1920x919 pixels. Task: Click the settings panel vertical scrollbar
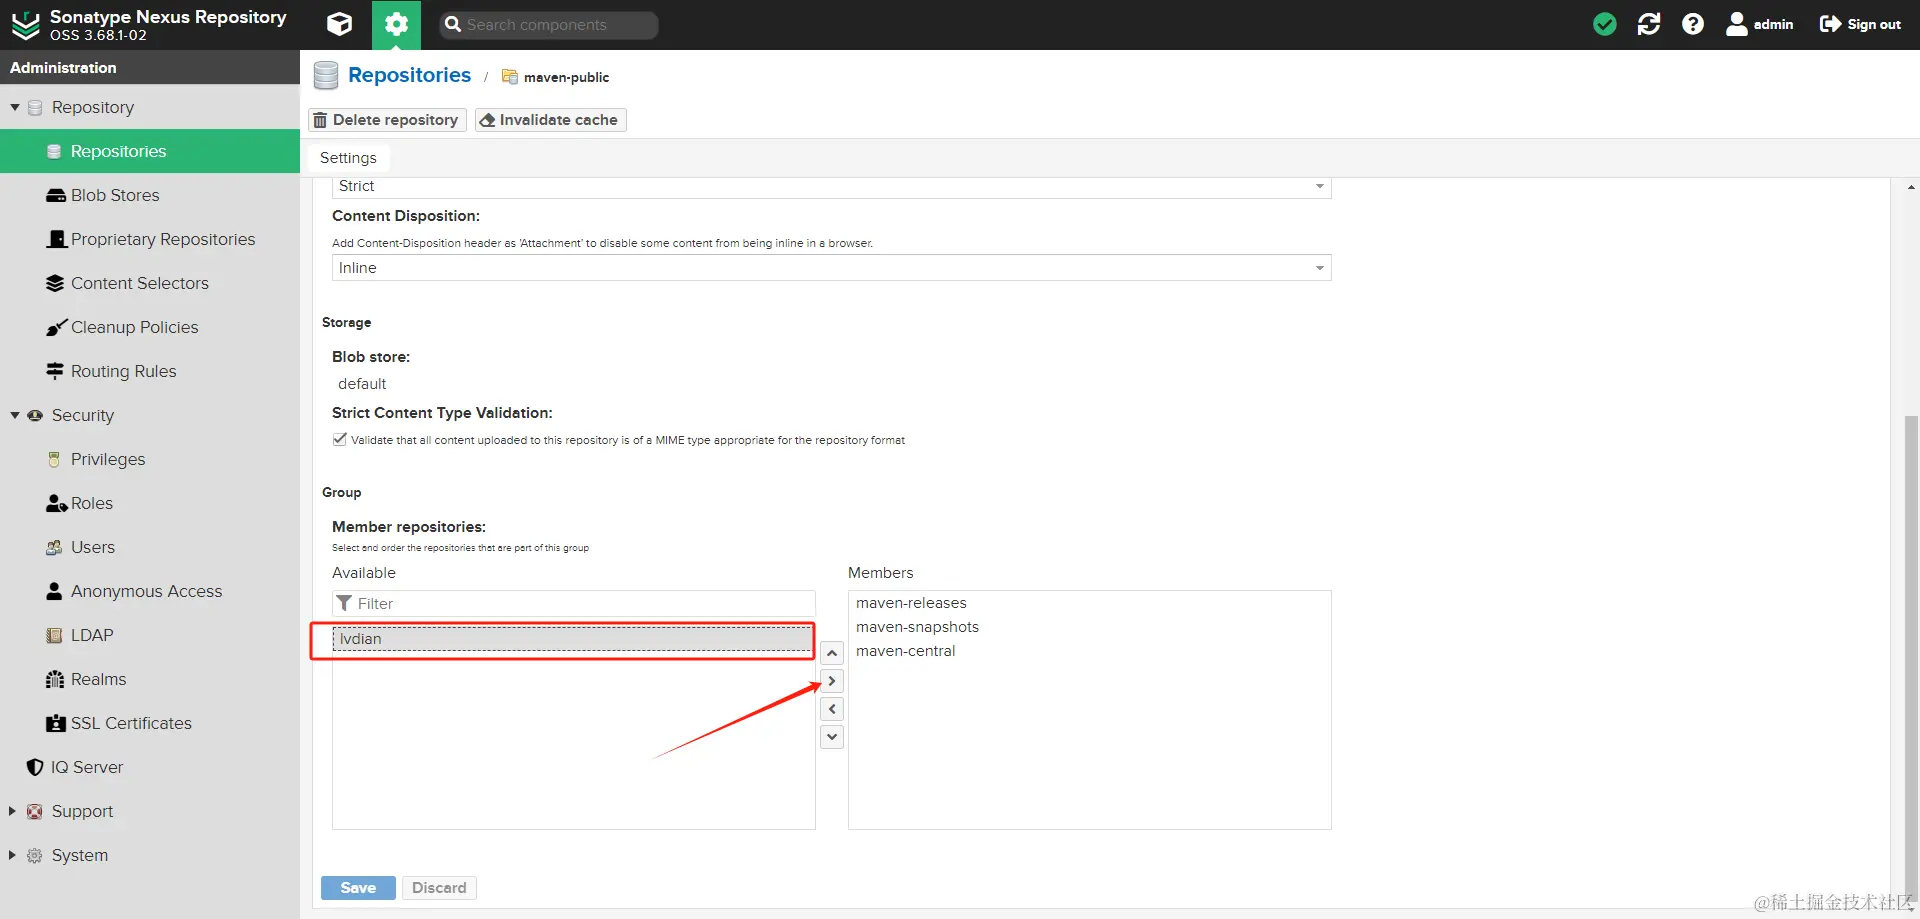1911,660
